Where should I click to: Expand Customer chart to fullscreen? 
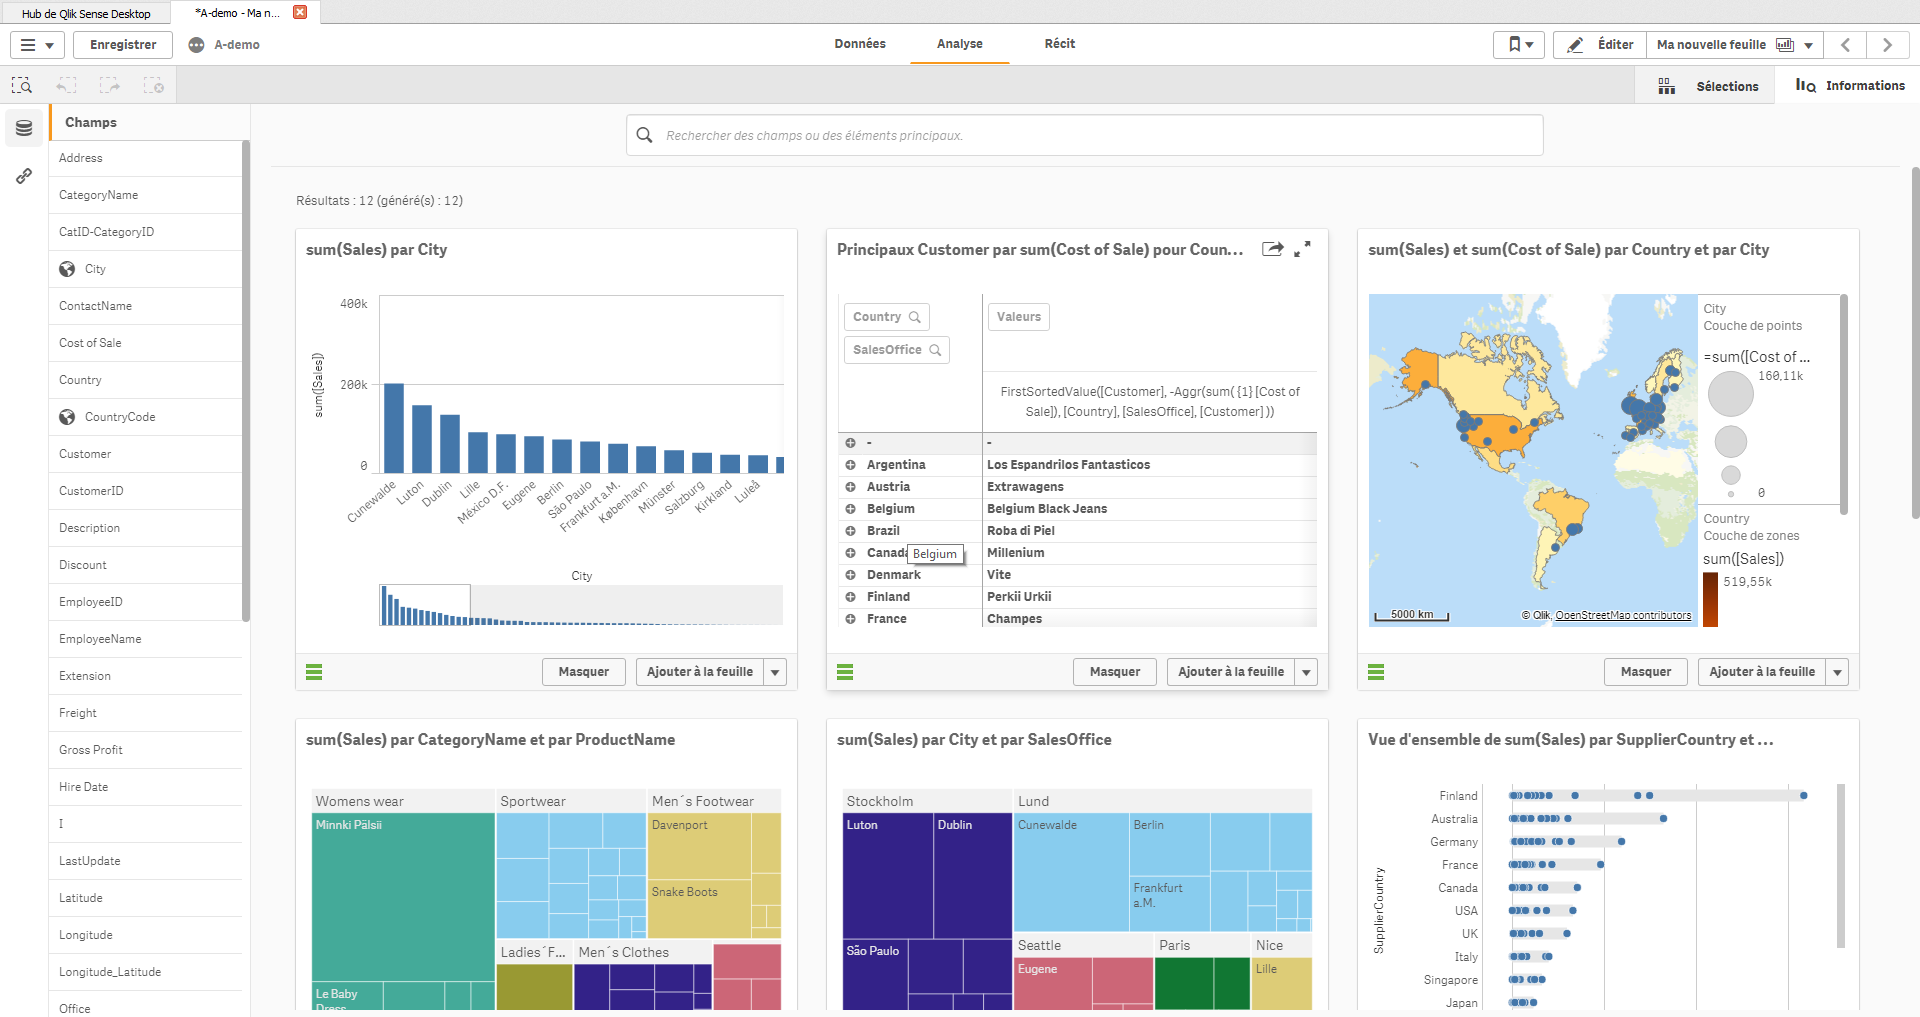pyautogui.click(x=1302, y=249)
